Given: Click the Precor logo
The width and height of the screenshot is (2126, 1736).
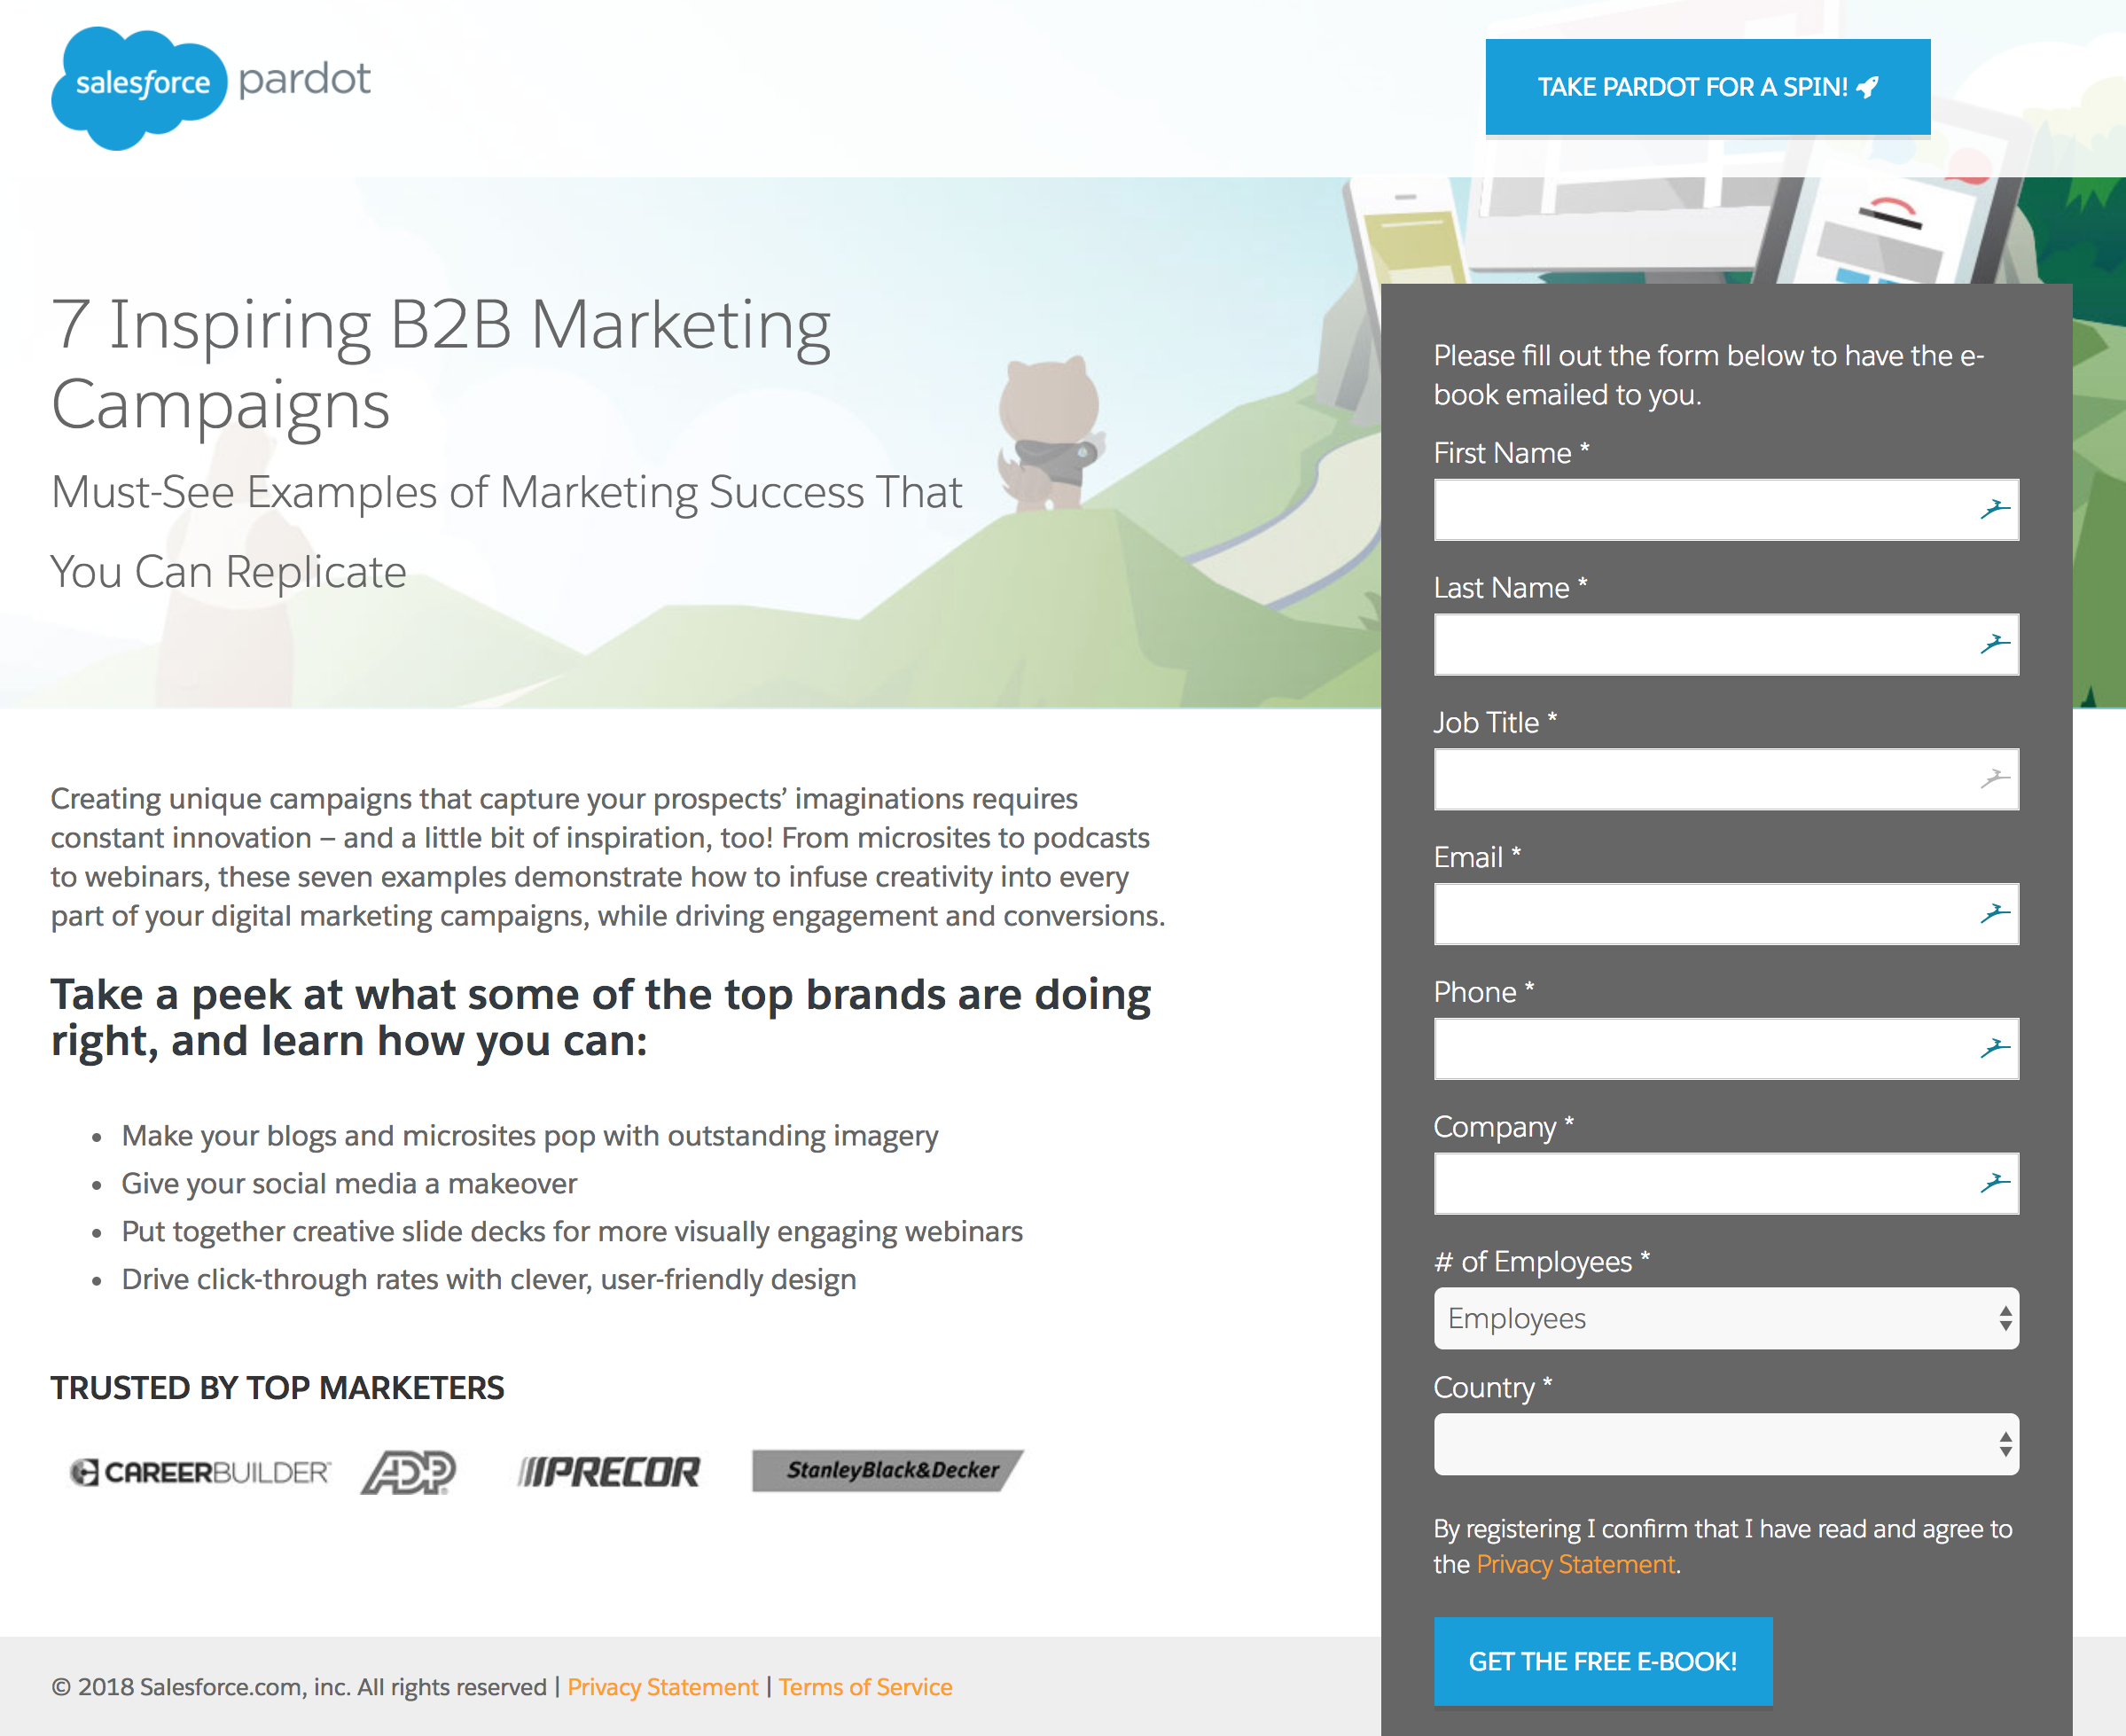Looking at the screenshot, I should pyautogui.click(x=609, y=1472).
